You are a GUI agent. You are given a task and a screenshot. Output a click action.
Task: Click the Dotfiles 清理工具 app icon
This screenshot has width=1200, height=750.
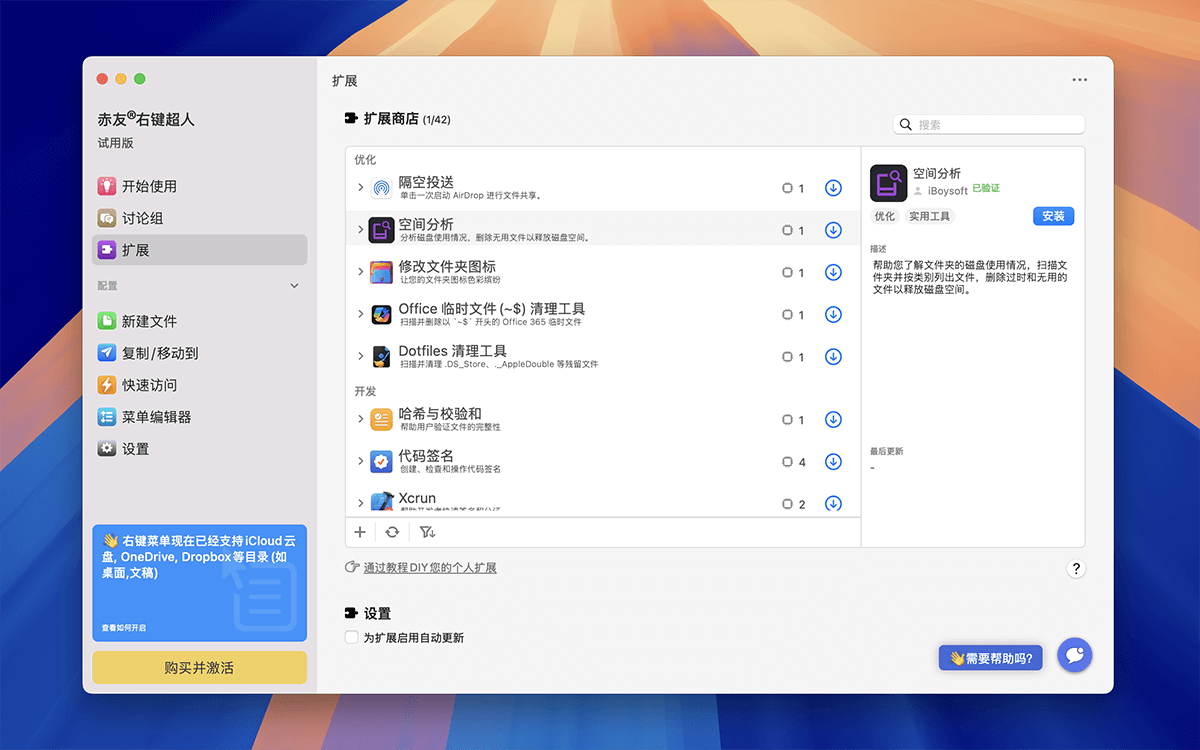[x=381, y=356]
